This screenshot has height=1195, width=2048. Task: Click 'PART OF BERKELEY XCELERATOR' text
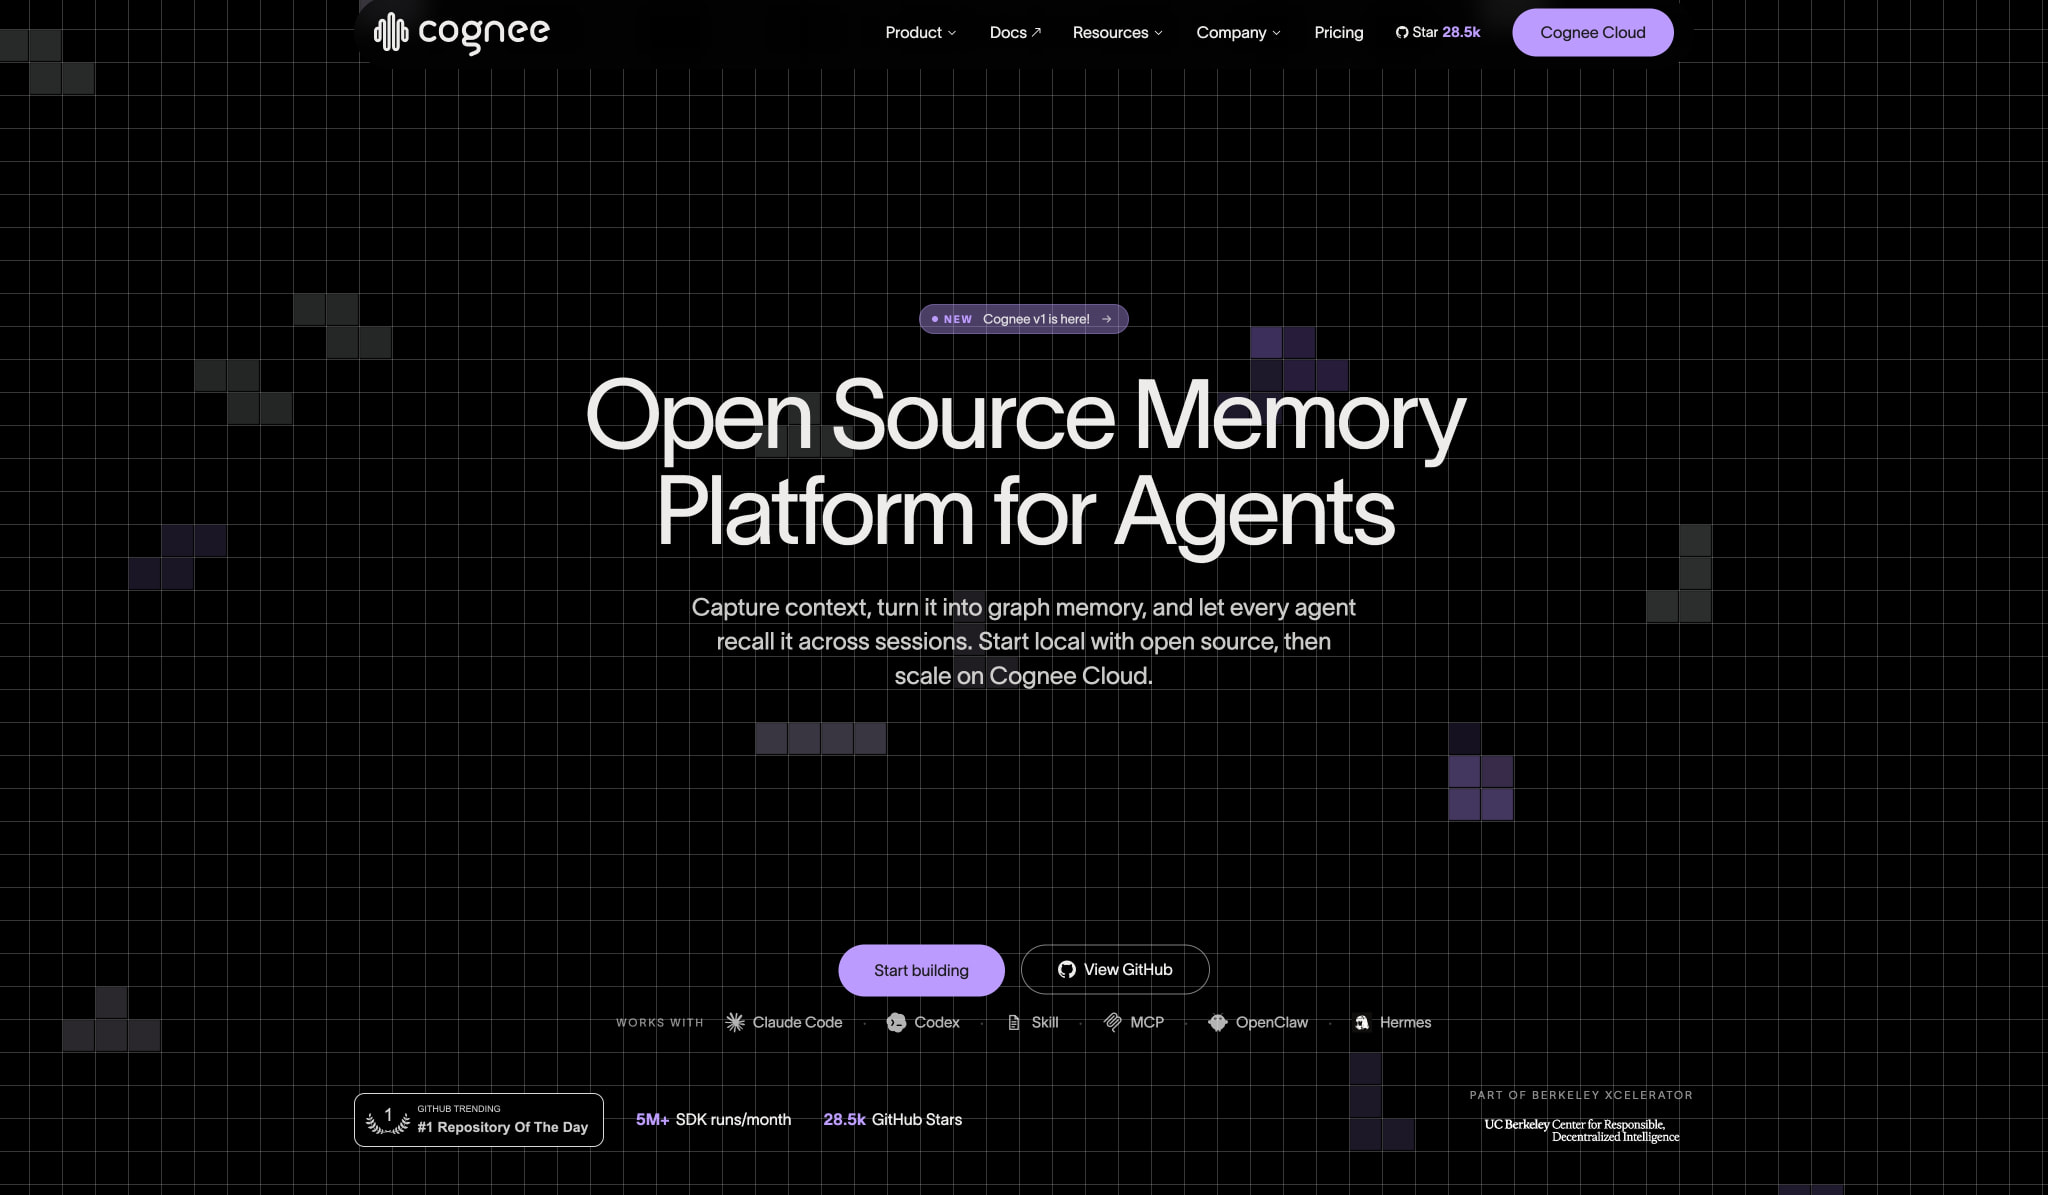click(x=1581, y=1095)
